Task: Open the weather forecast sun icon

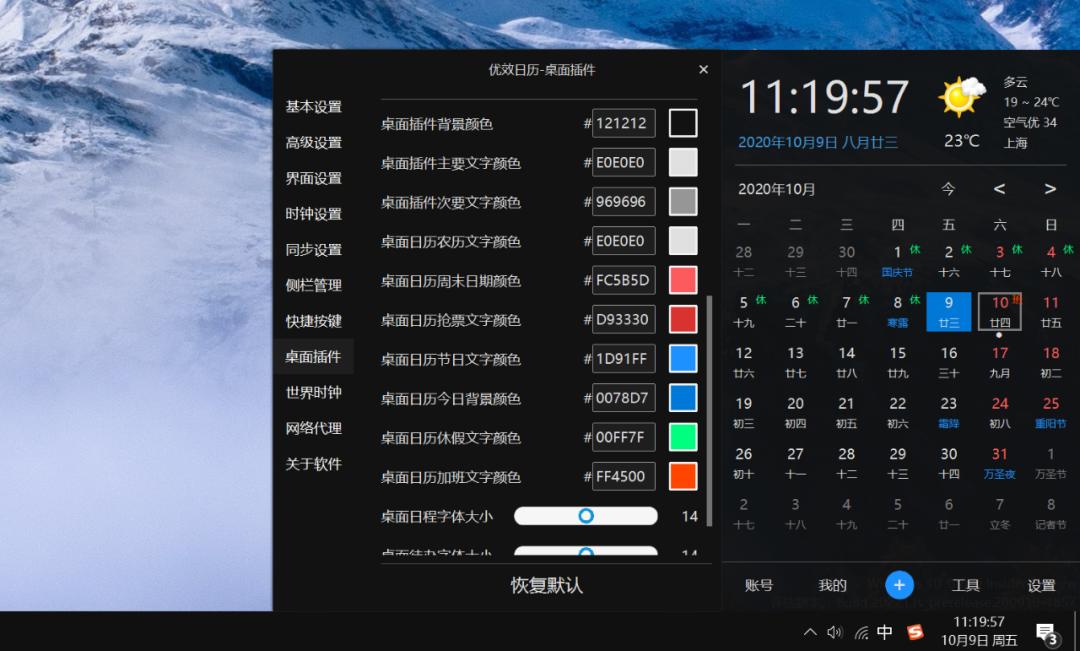Action: coord(960,95)
